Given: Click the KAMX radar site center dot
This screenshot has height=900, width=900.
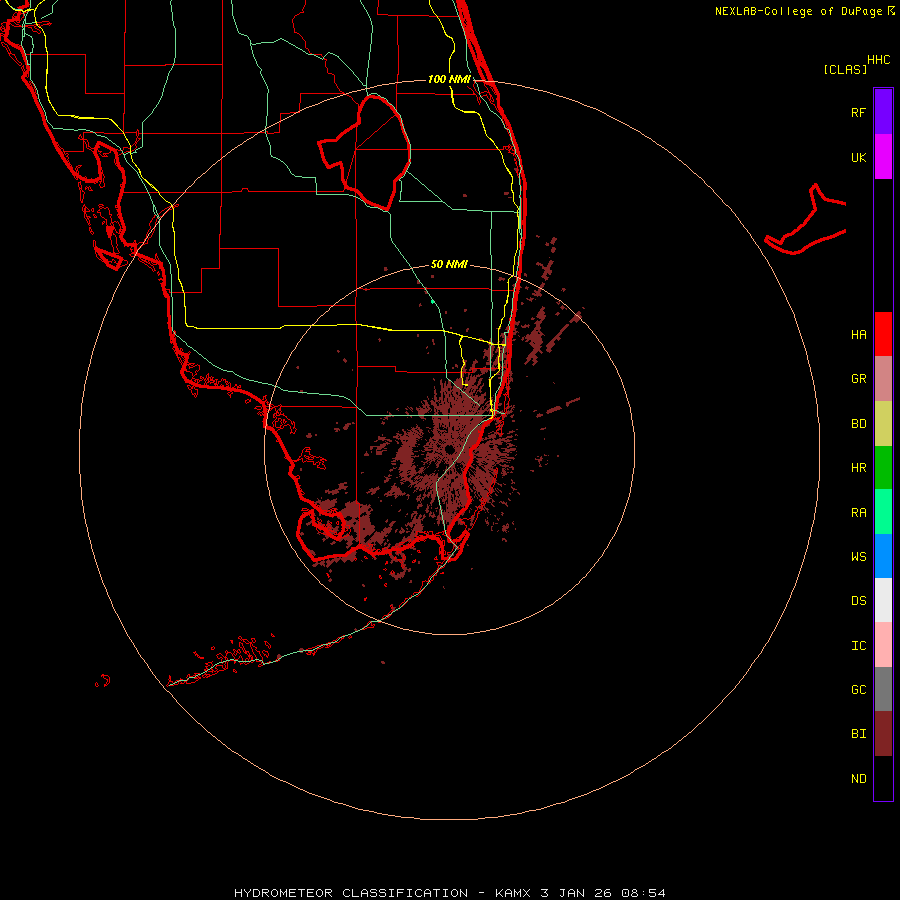Looking at the screenshot, I should coord(449,449).
